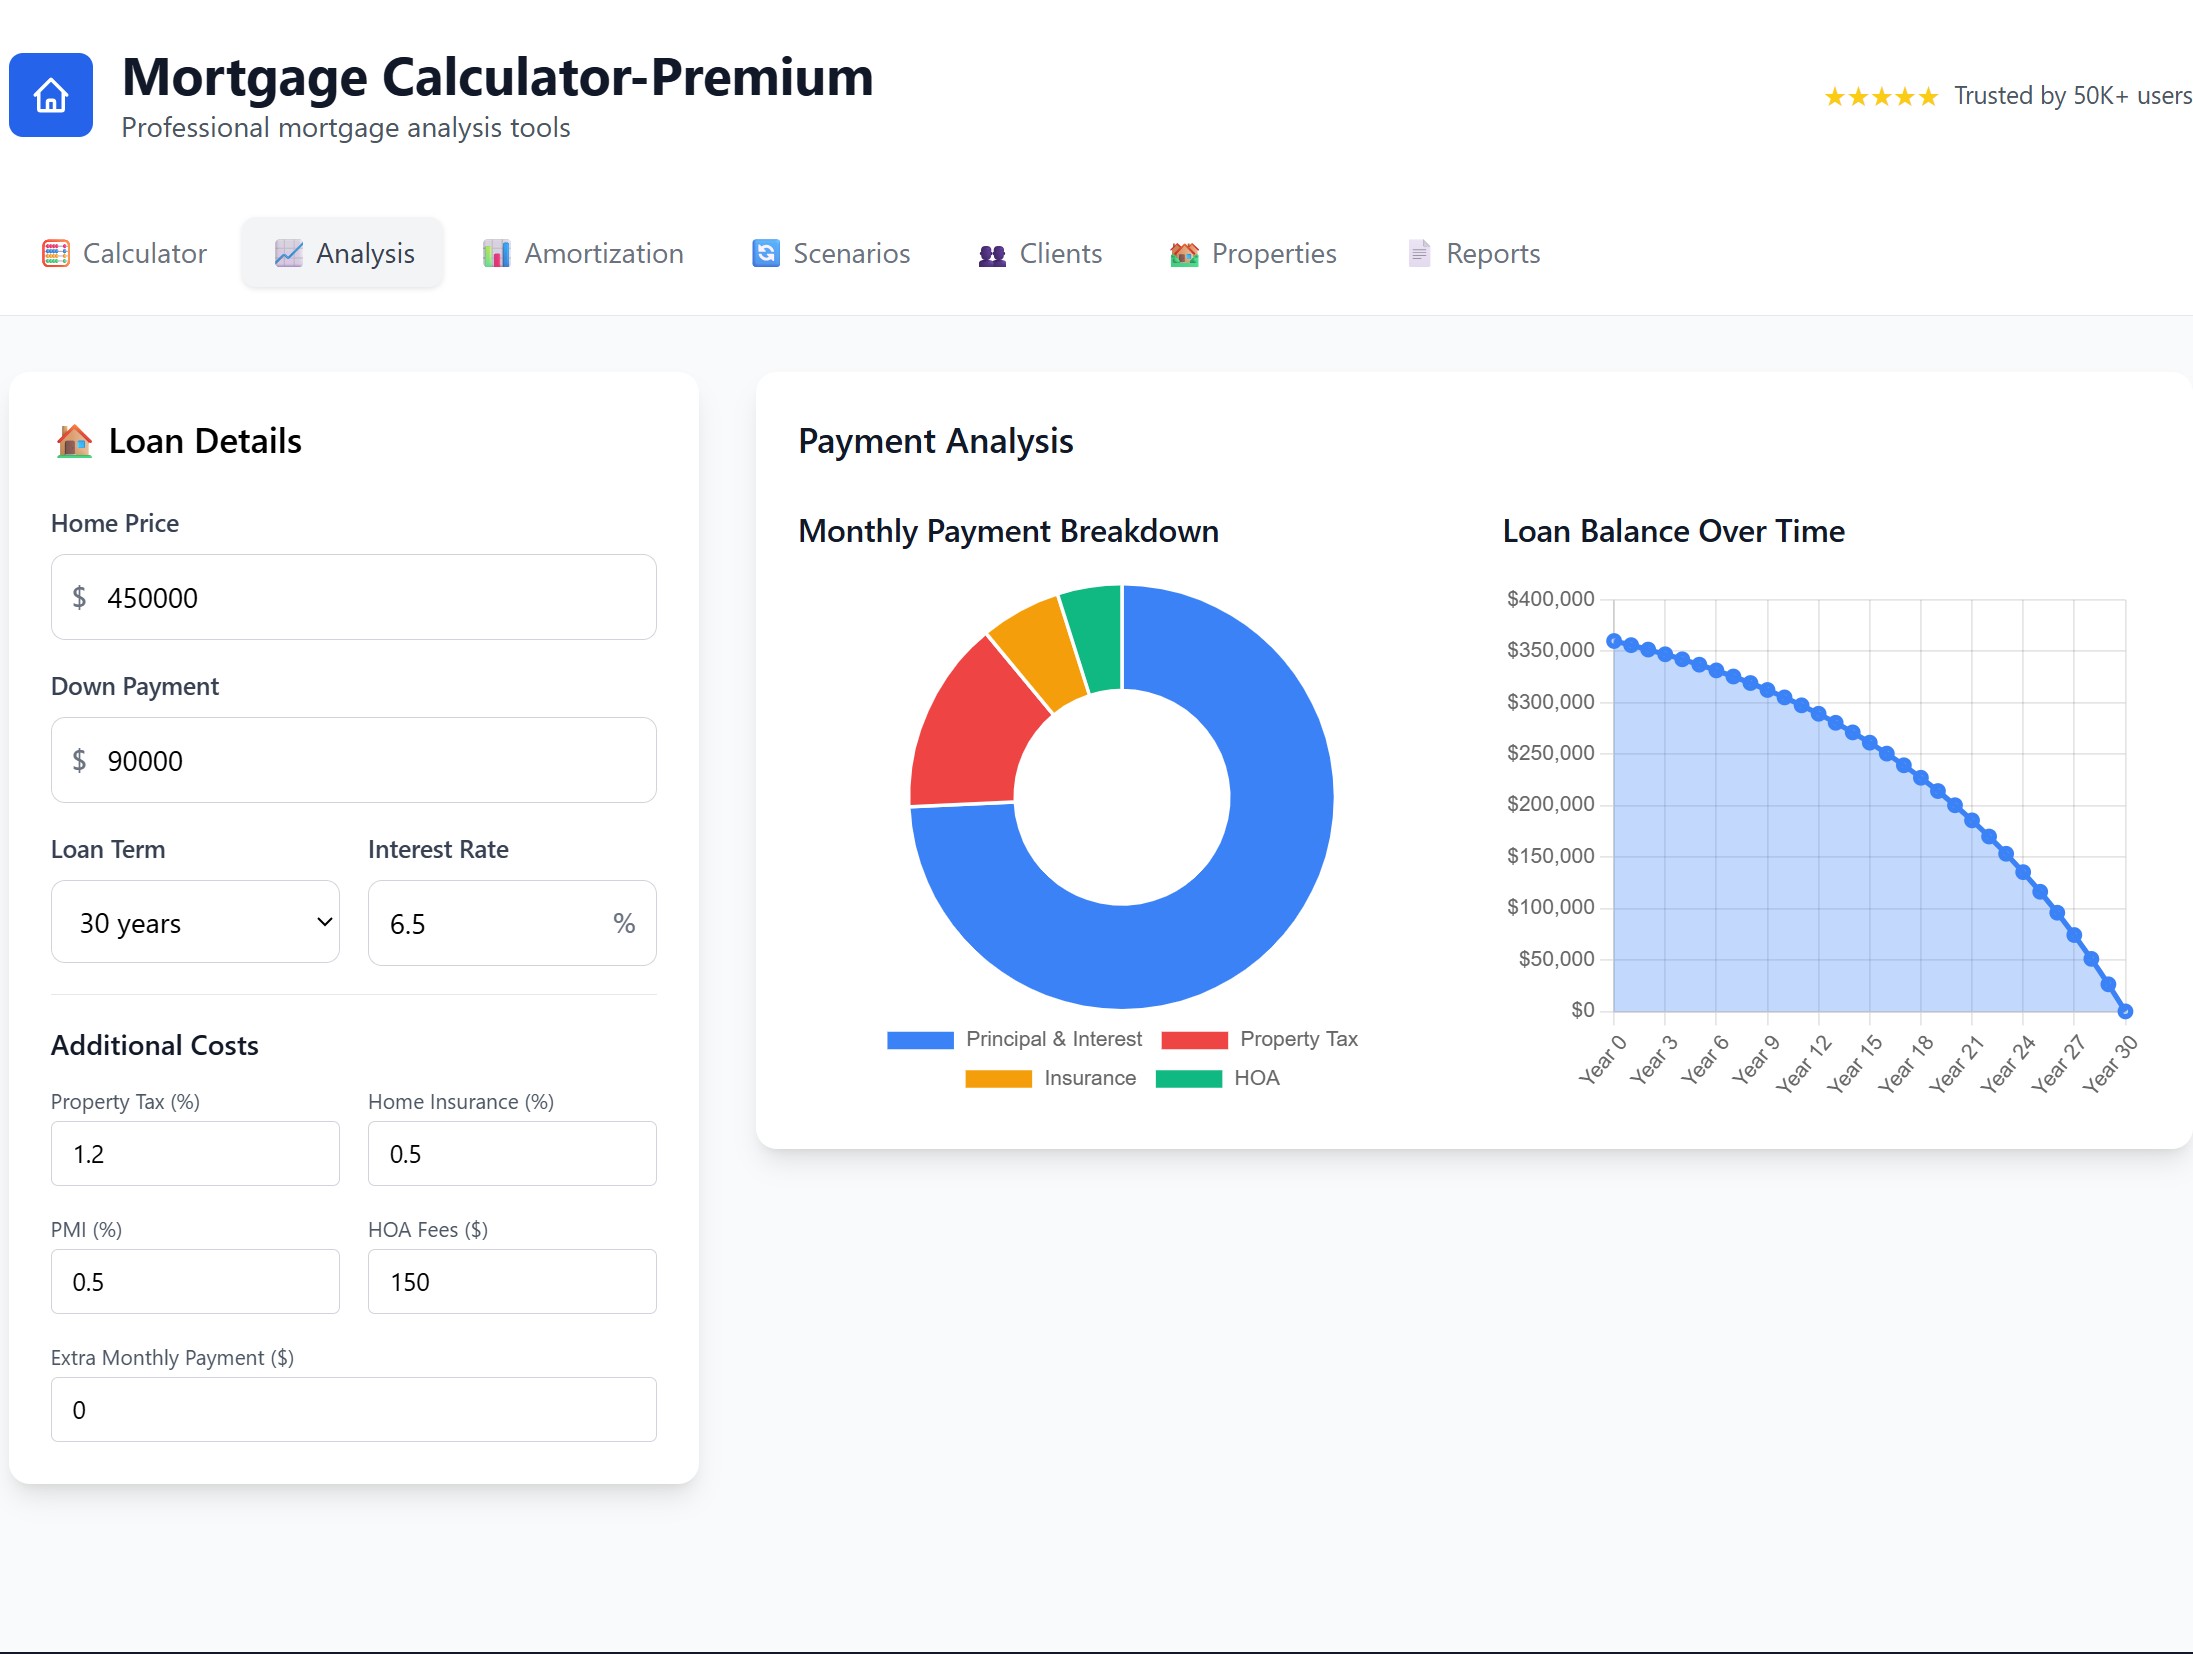Click the Clients people icon
The width and height of the screenshot is (2193, 1654).
[x=989, y=253]
